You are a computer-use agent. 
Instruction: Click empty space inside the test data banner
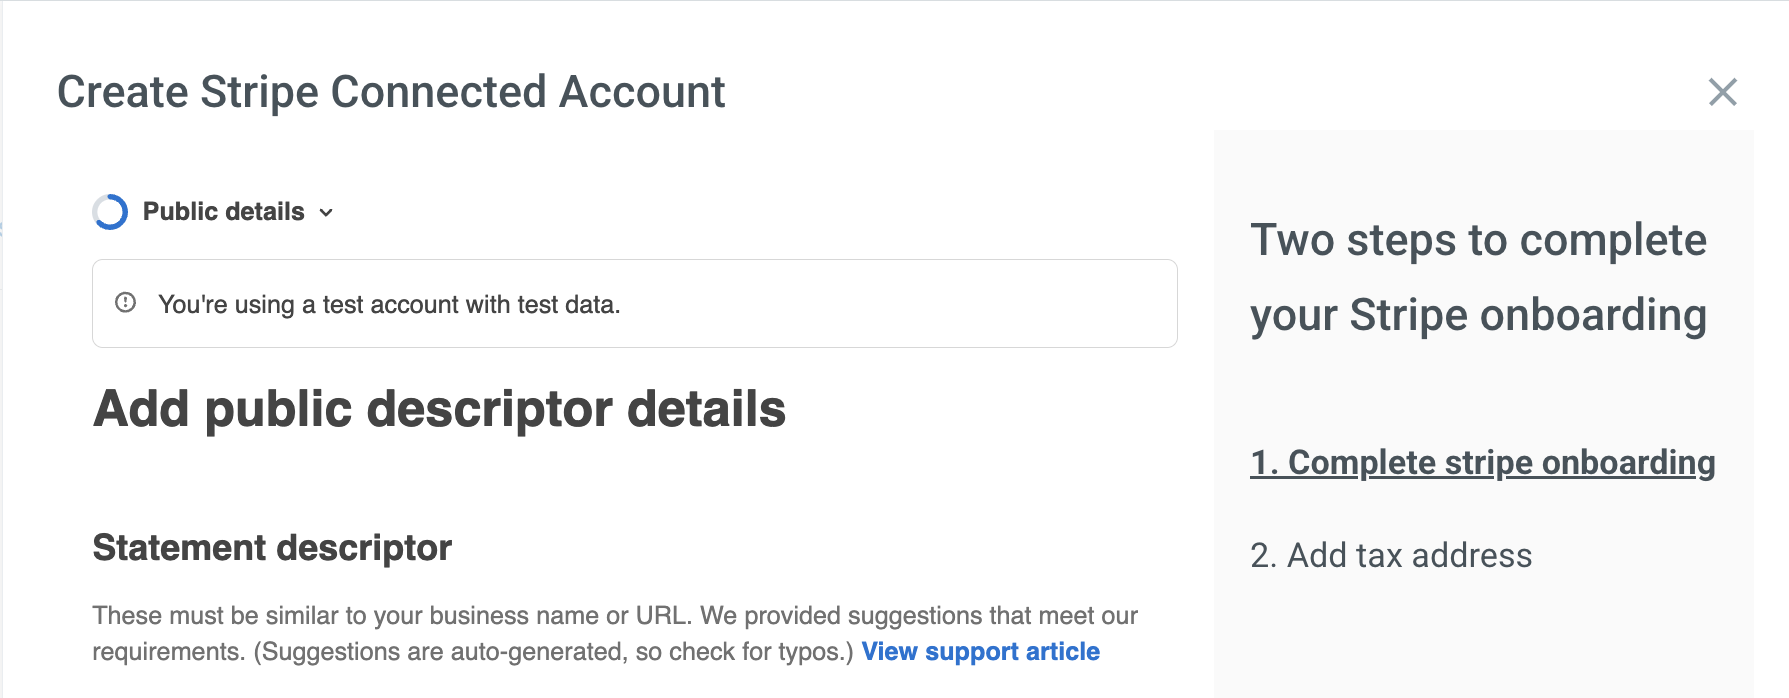pos(900,304)
